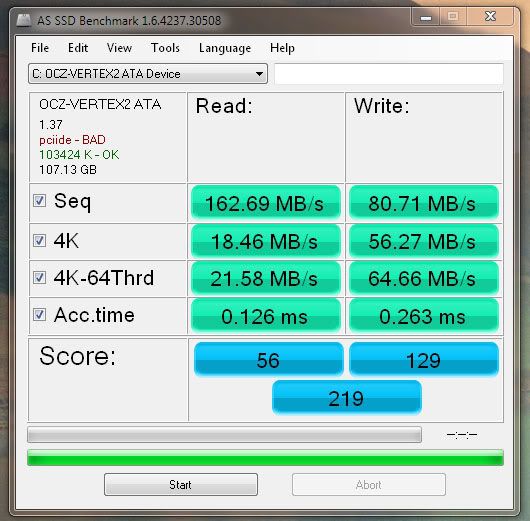Image resolution: width=530 pixels, height=521 pixels.
Task: Close the AS SSD Benchmark window
Action: tap(490, 17)
